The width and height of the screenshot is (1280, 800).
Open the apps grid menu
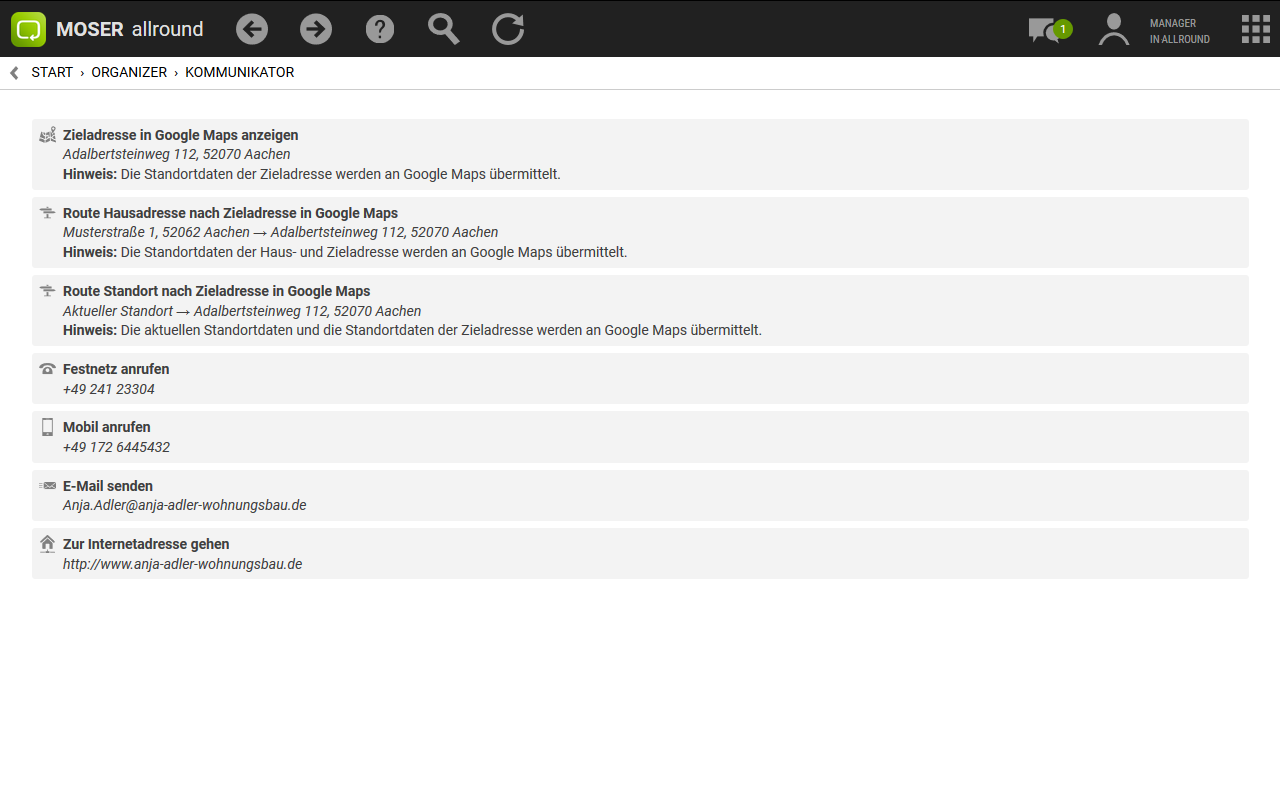point(1255,29)
